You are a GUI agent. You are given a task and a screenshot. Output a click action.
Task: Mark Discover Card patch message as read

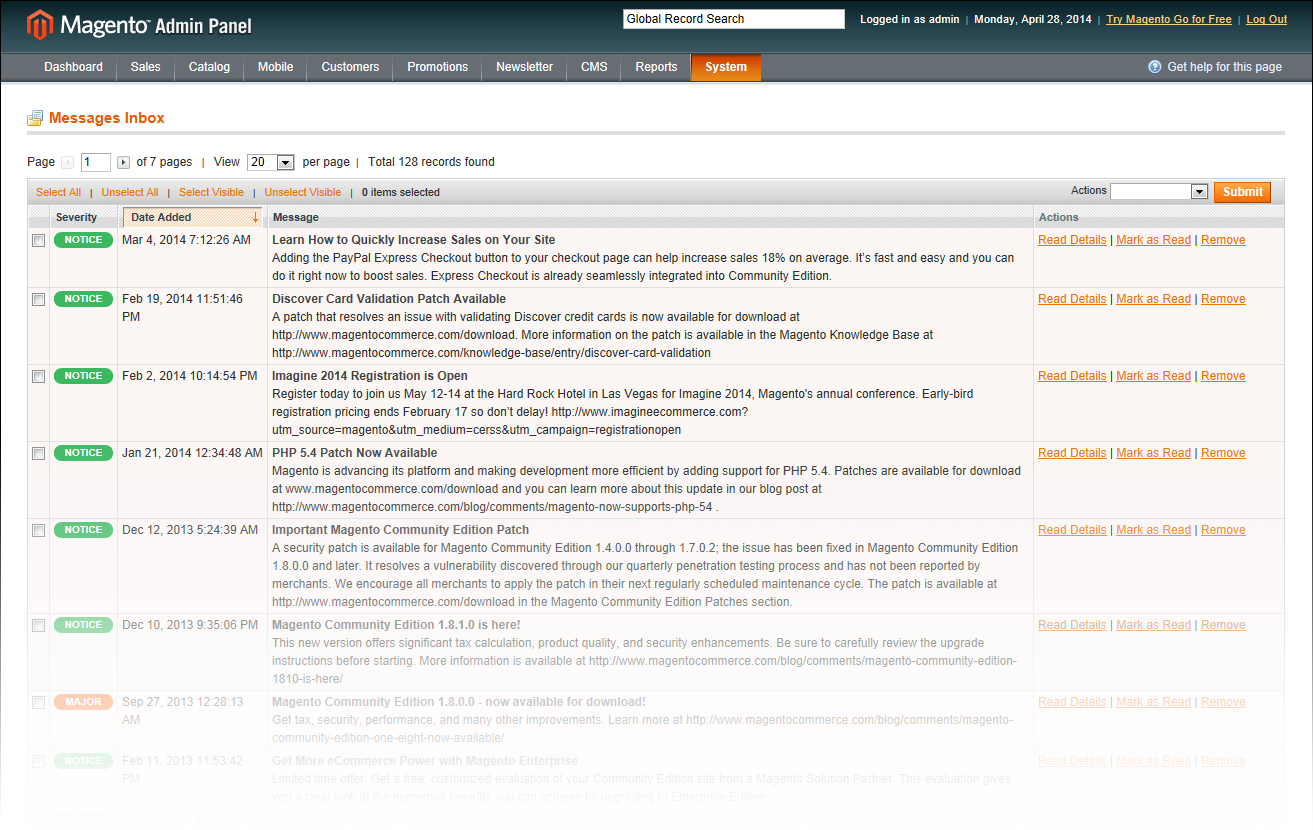[1153, 299]
